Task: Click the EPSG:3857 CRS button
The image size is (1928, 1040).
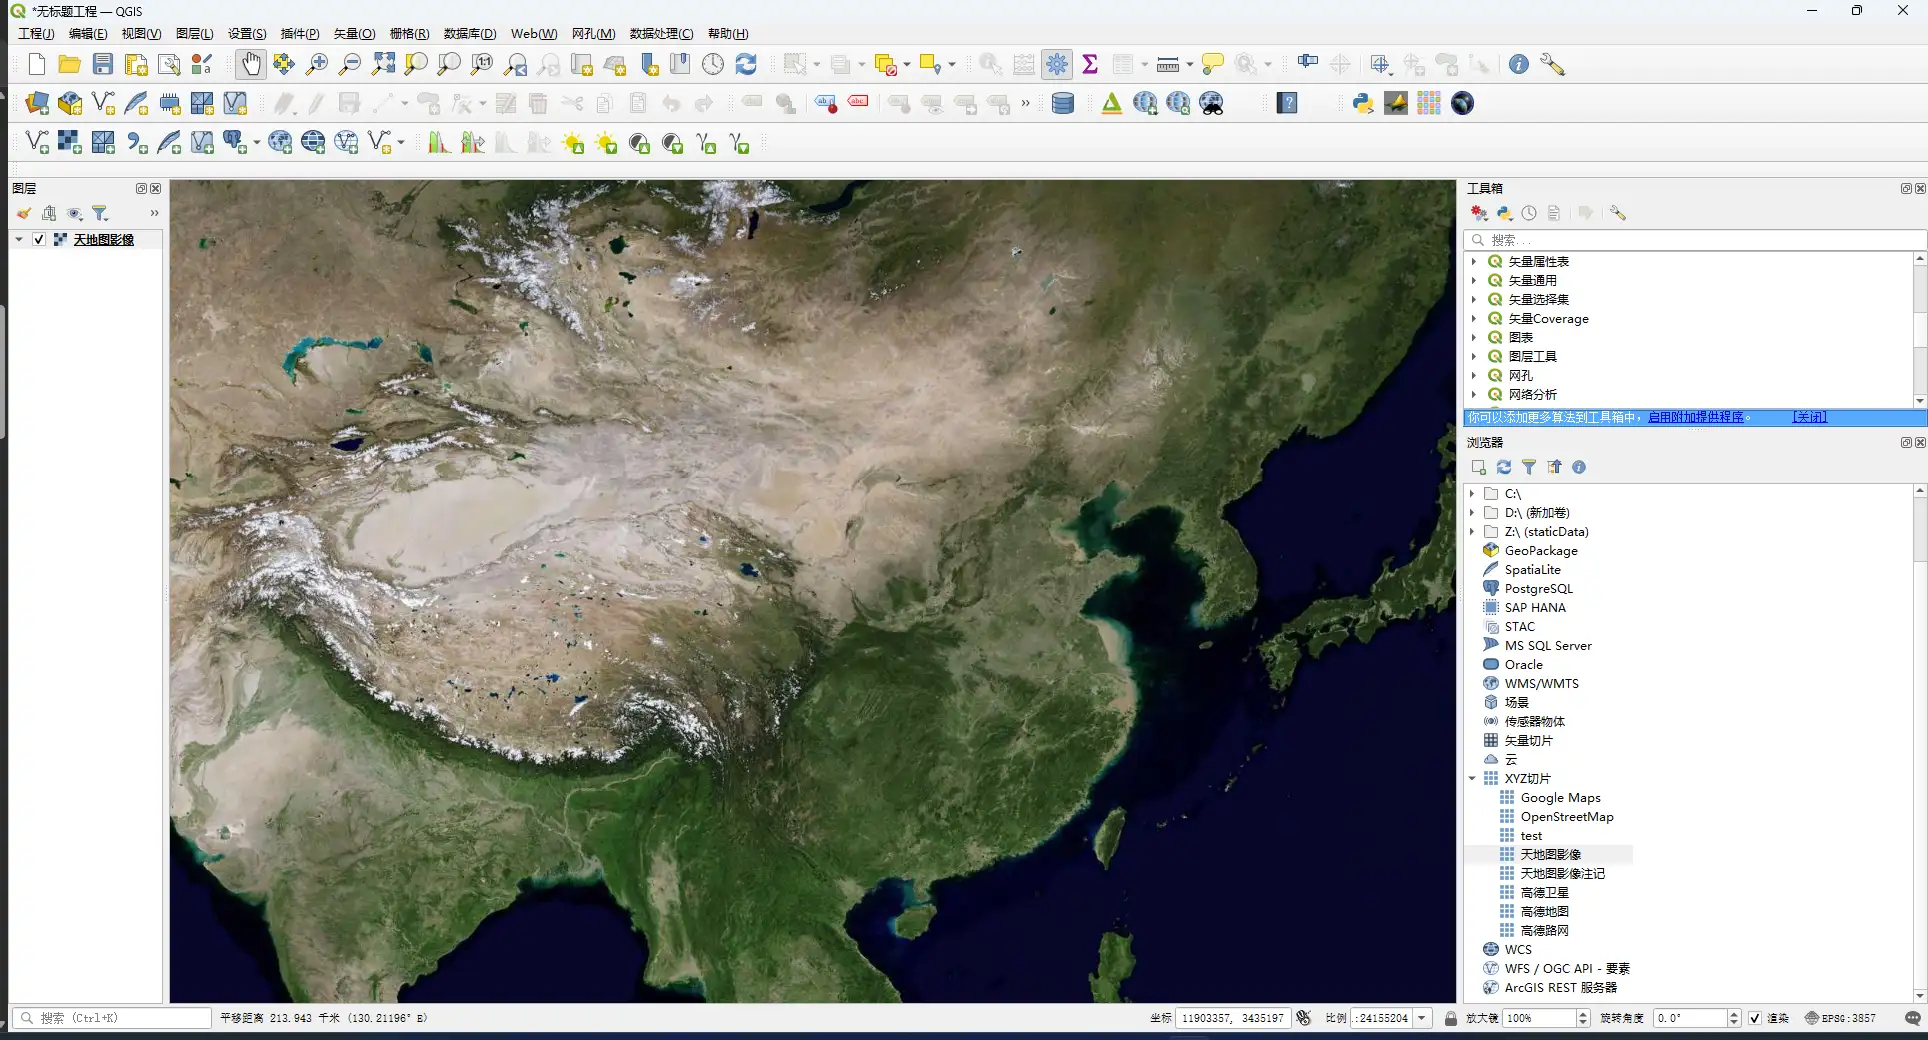Action: (x=1840, y=1018)
